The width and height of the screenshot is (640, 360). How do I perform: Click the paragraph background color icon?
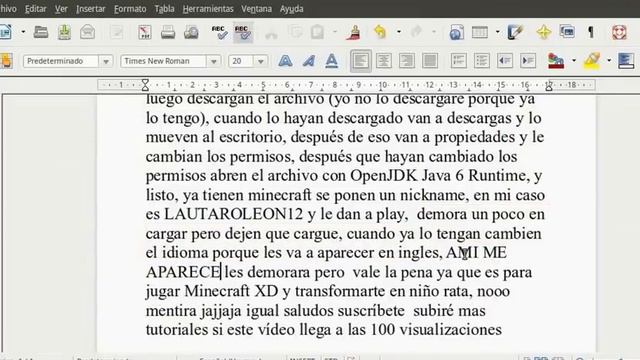[626, 61]
